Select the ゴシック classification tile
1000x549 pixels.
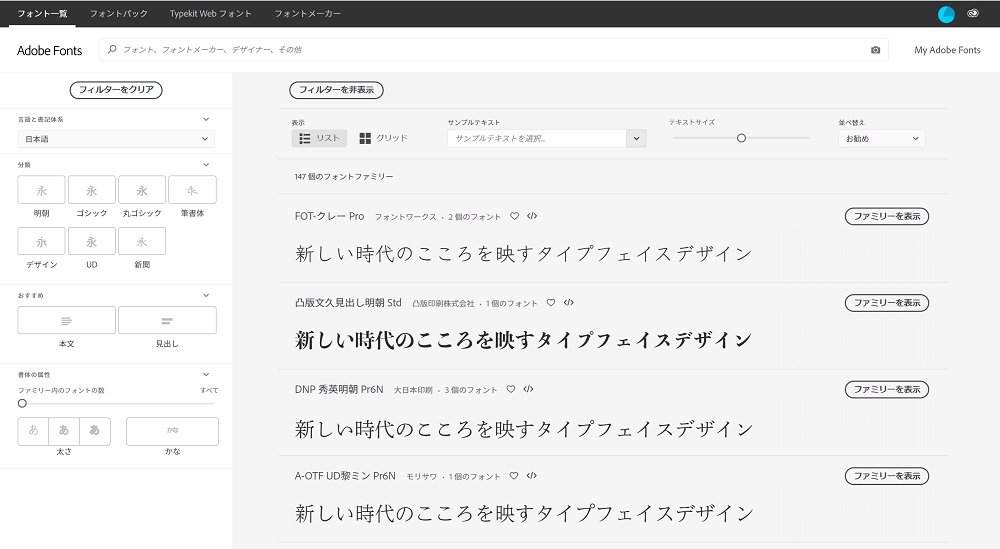pyautogui.click(x=92, y=190)
